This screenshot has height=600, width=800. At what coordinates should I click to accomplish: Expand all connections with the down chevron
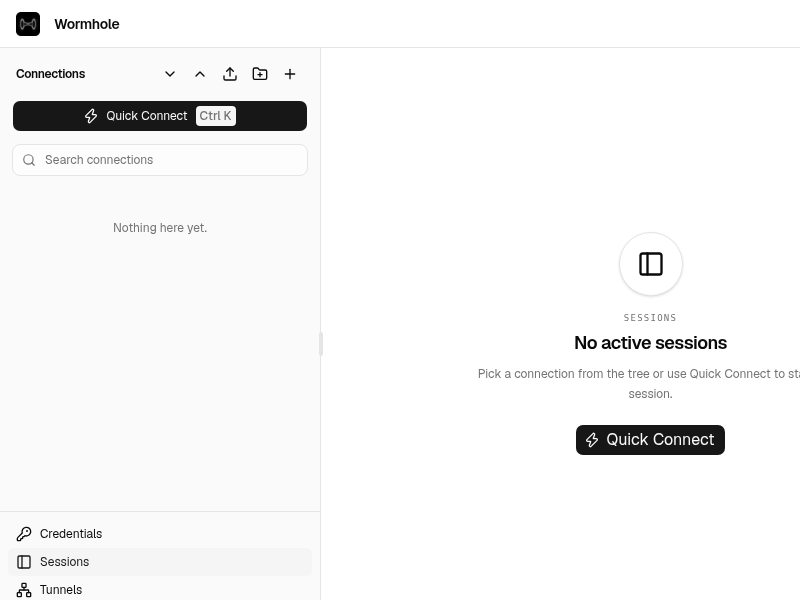[170, 74]
